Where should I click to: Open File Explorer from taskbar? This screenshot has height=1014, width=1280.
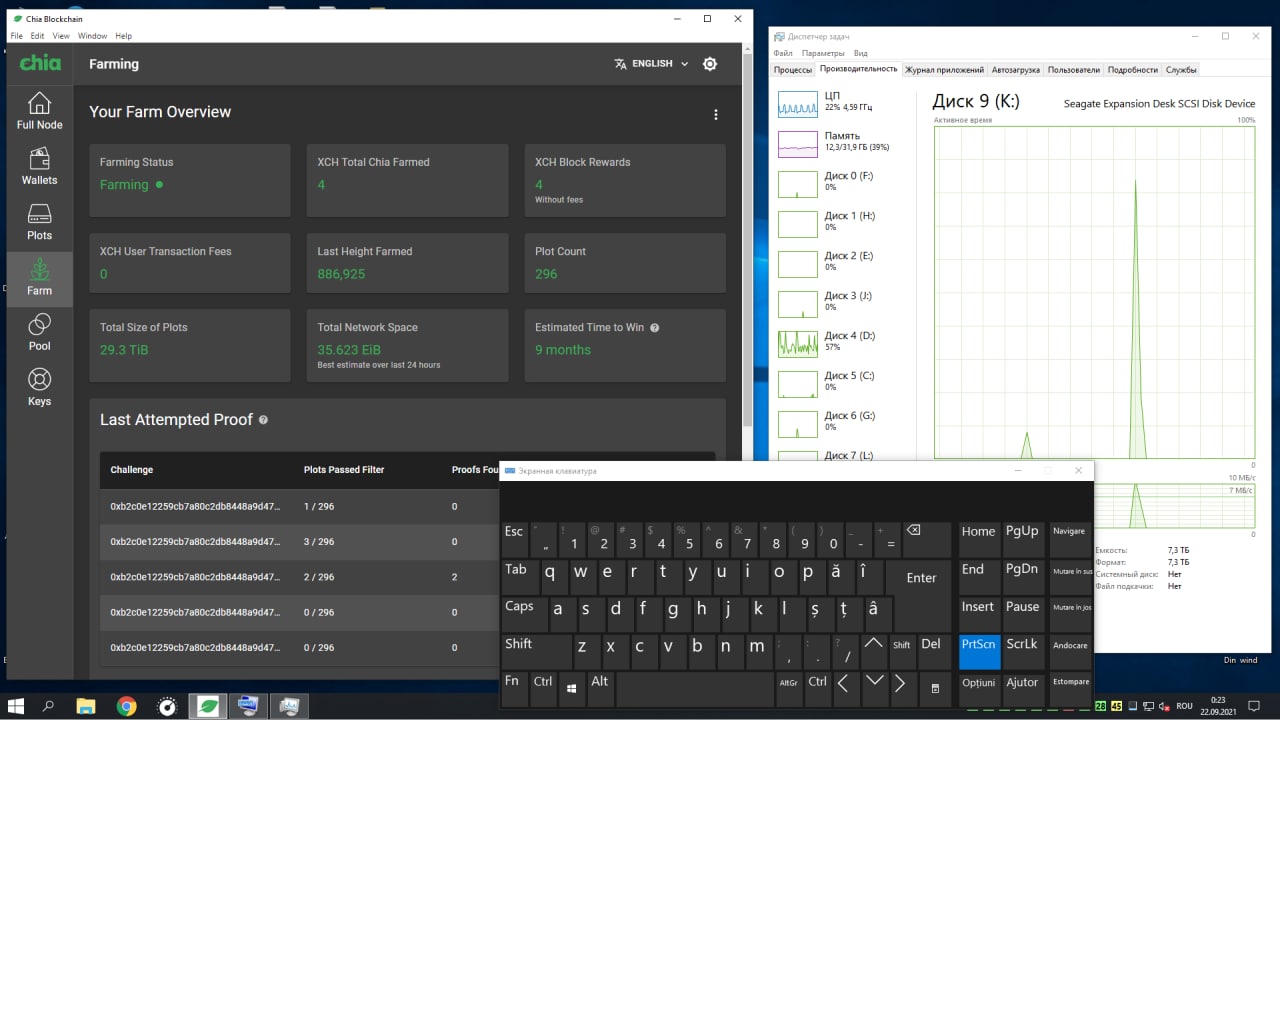[86, 706]
